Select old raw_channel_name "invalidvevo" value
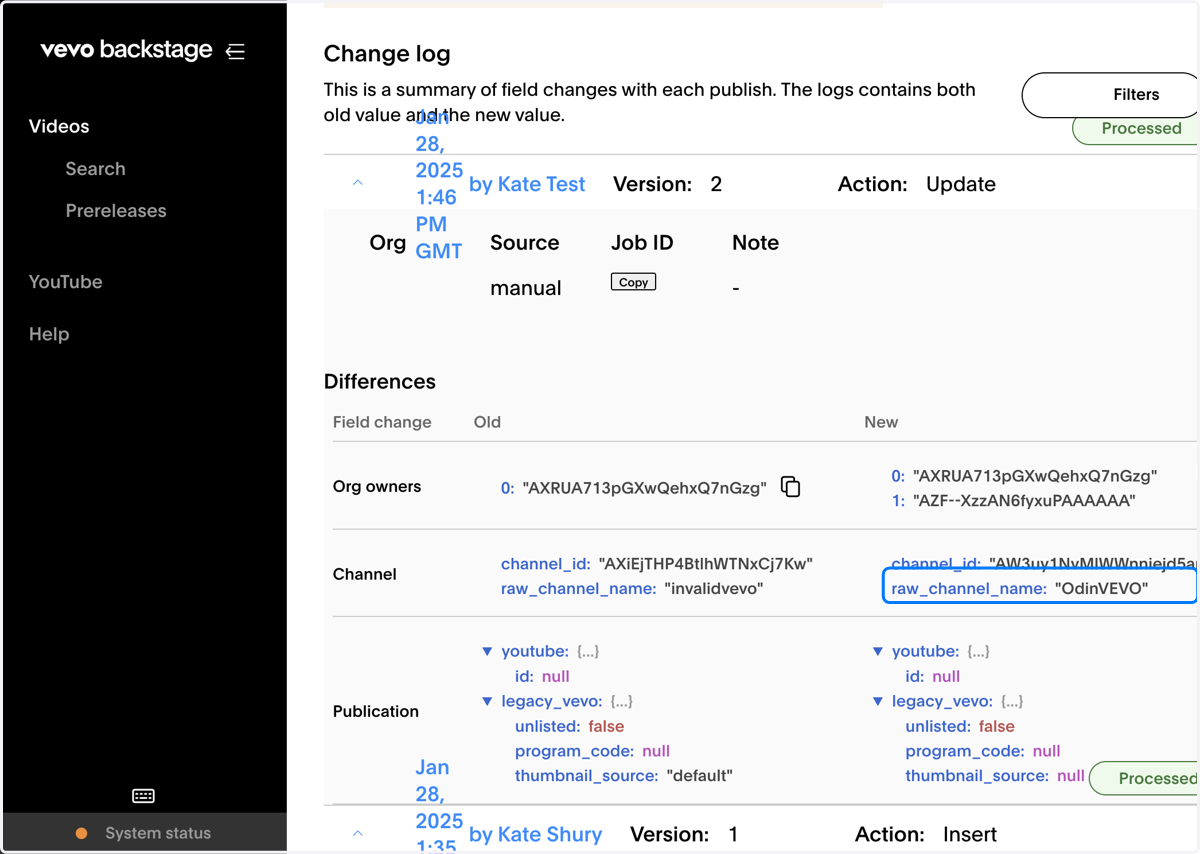The height and width of the screenshot is (854, 1200). (714, 589)
